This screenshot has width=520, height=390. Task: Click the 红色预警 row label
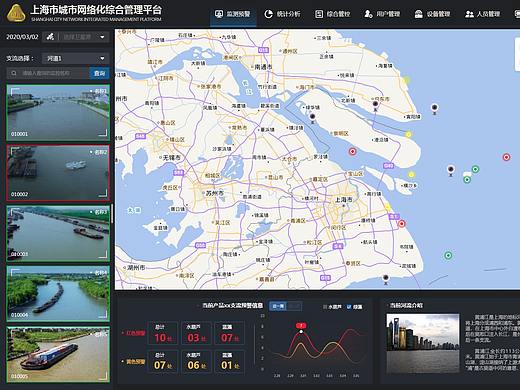136,333
